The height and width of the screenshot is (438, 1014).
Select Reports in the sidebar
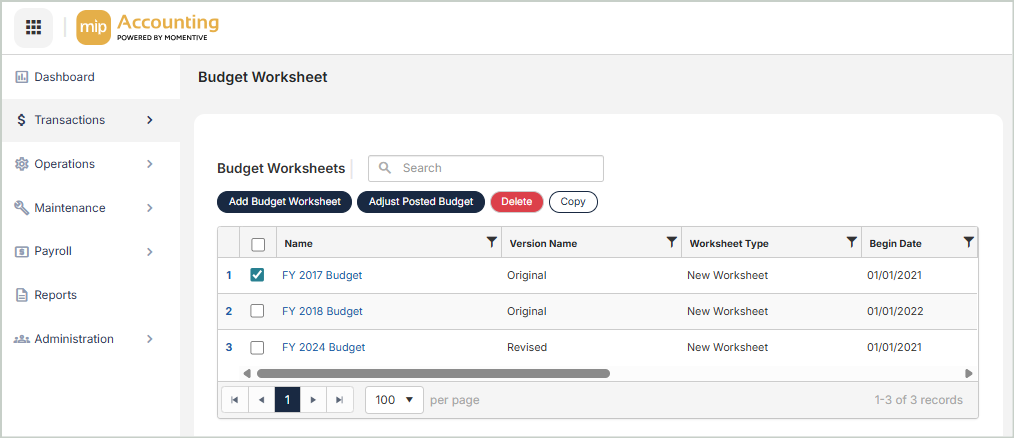point(55,295)
